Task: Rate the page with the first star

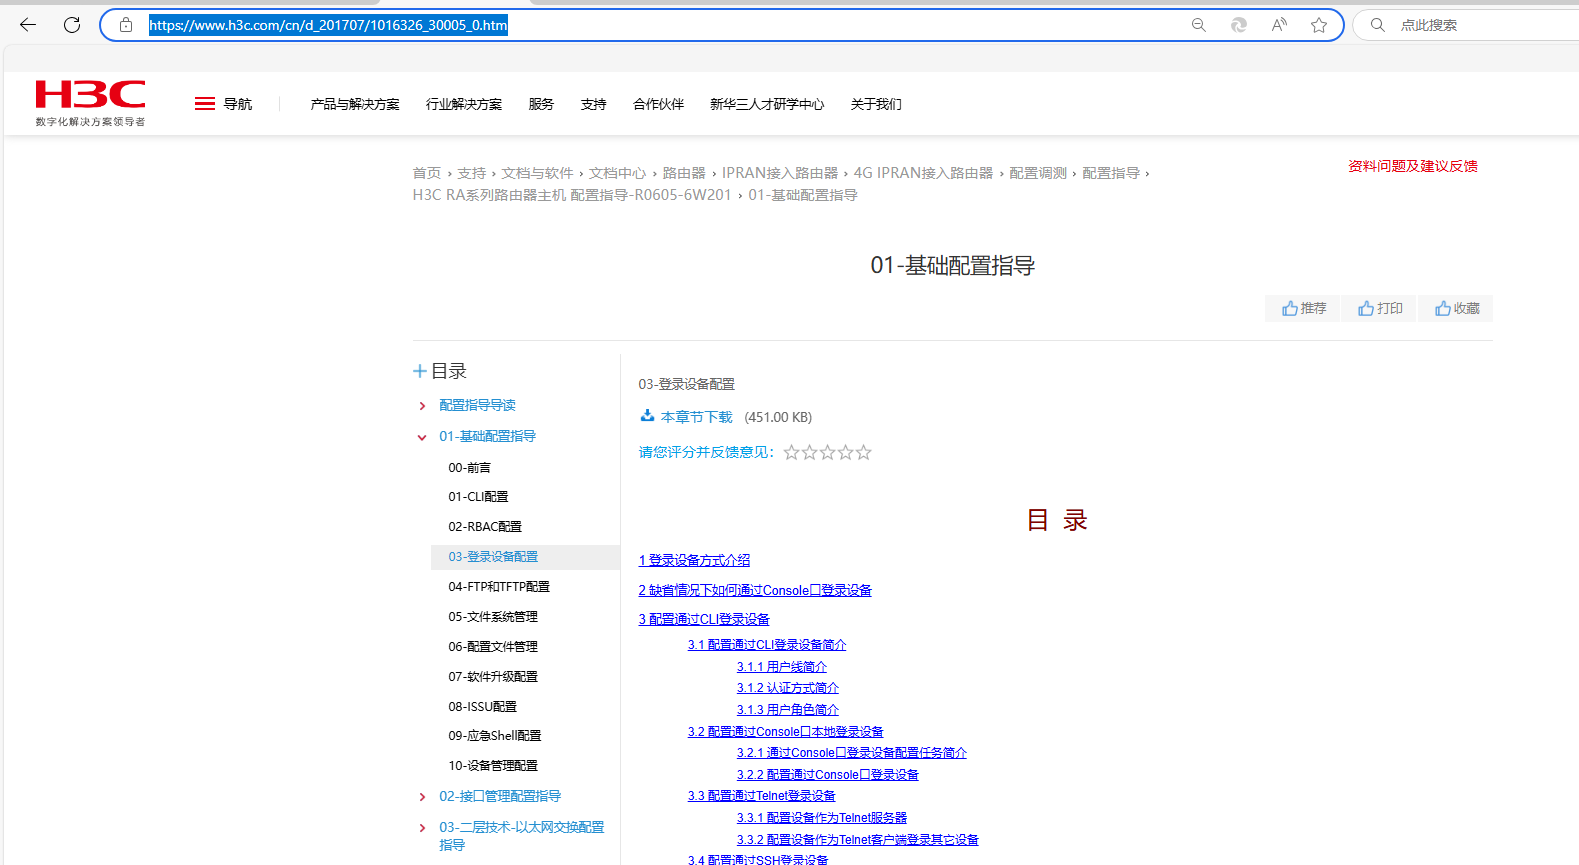Action: (792, 453)
